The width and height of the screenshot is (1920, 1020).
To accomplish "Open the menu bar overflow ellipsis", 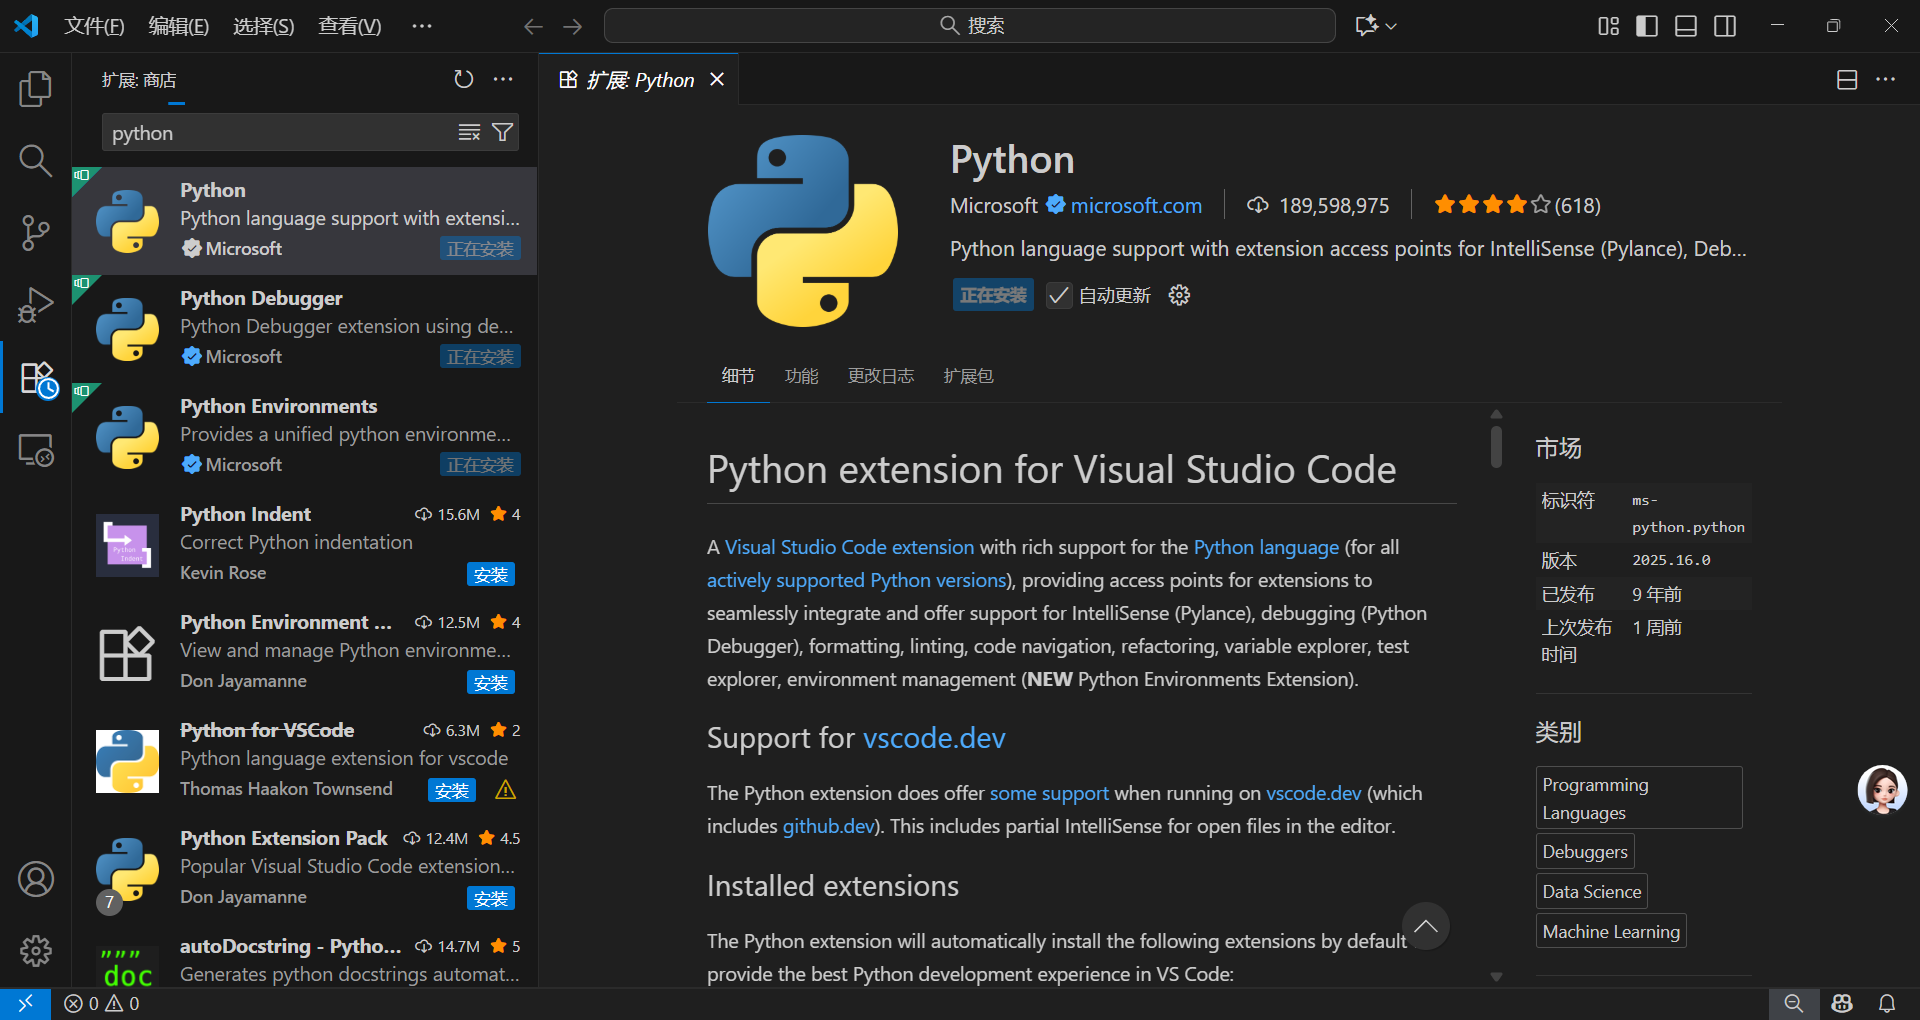I will pos(422,26).
